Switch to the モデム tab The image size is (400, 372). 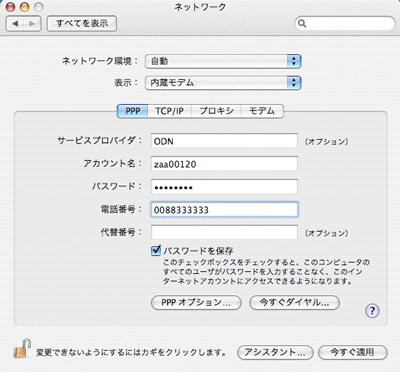click(x=262, y=111)
